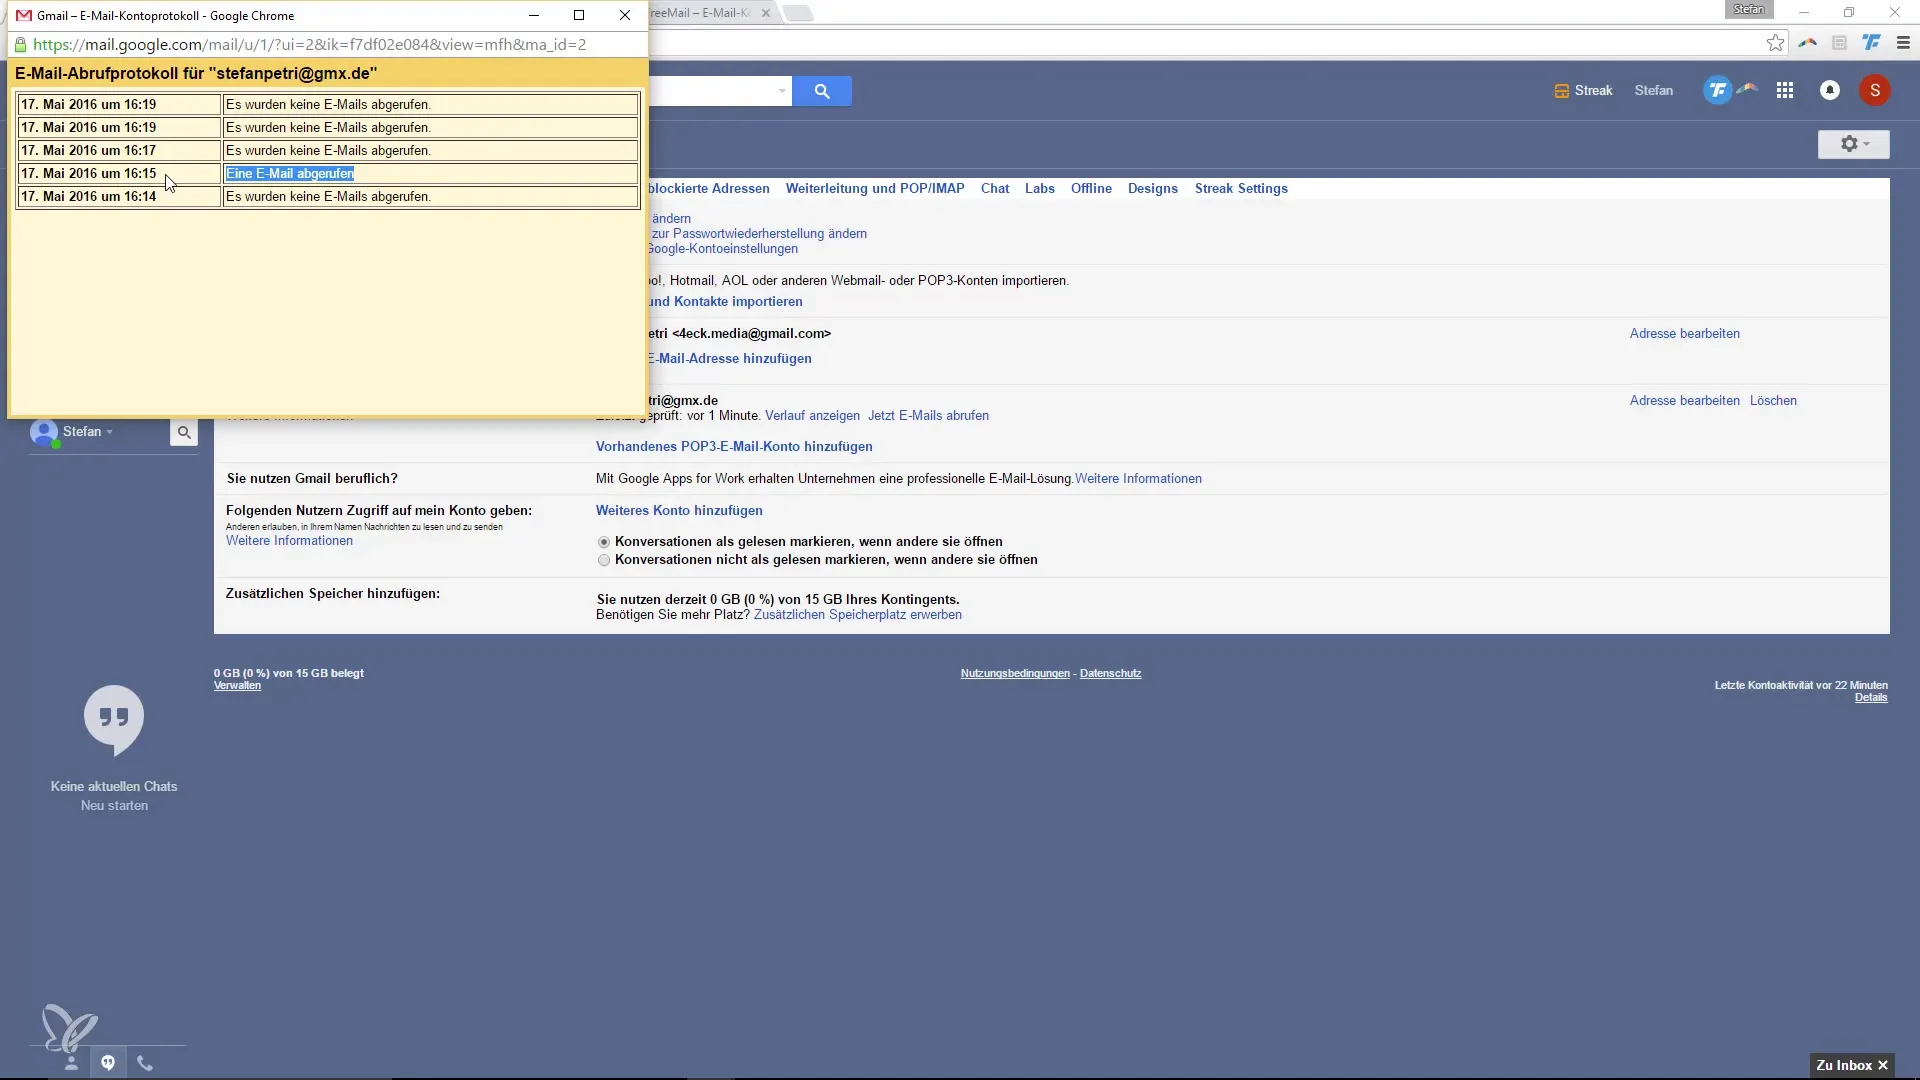Click blockierte Adressen settings tab
The width and height of the screenshot is (1920, 1080).
(709, 188)
